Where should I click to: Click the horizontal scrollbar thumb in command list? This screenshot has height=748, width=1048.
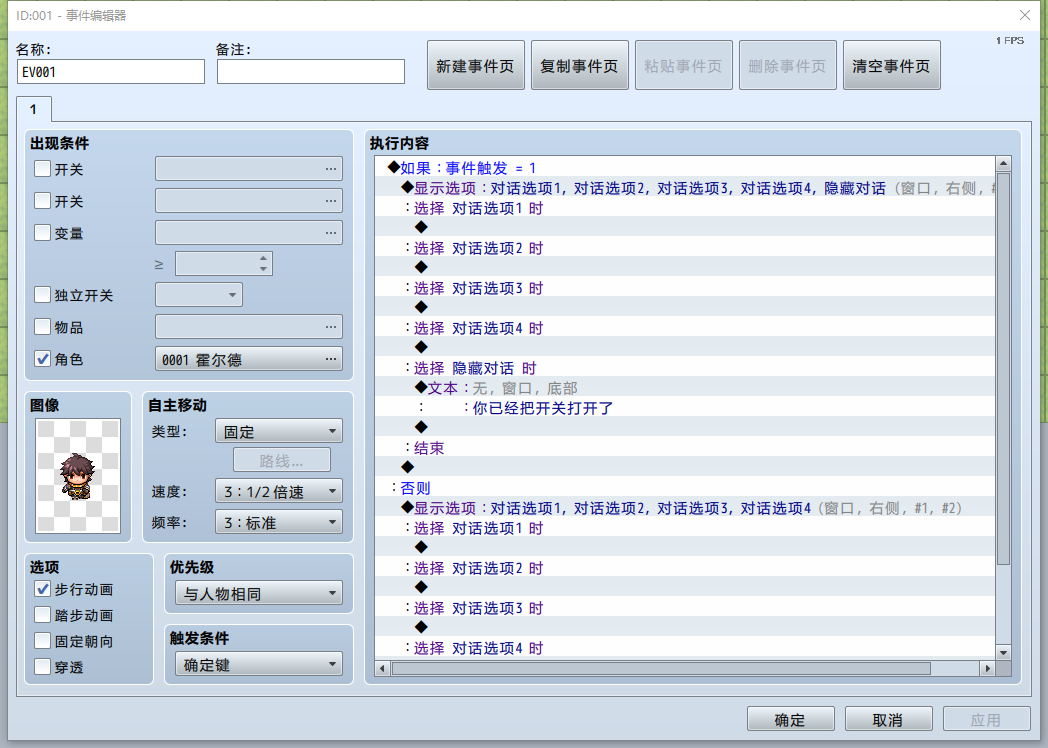pyautogui.click(x=661, y=668)
